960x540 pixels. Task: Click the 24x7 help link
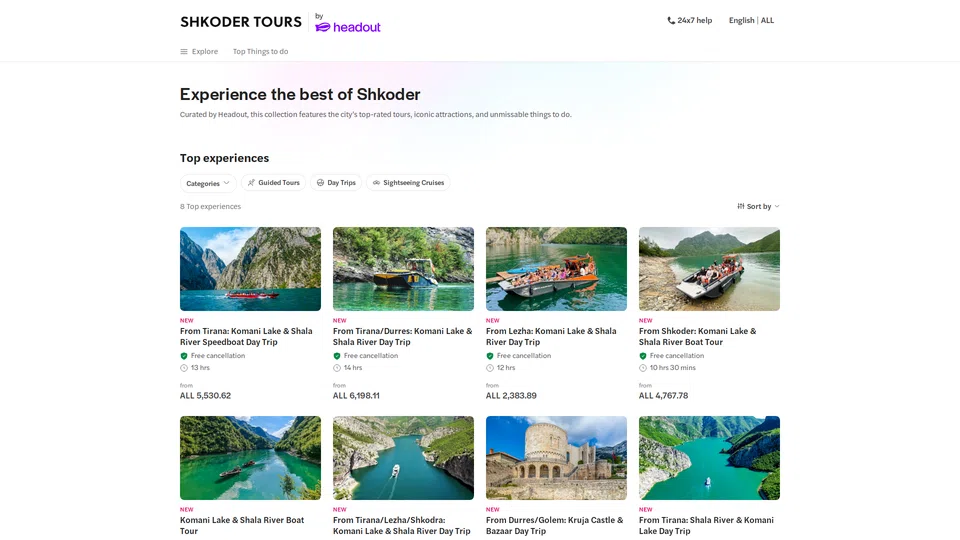click(x=689, y=20)
